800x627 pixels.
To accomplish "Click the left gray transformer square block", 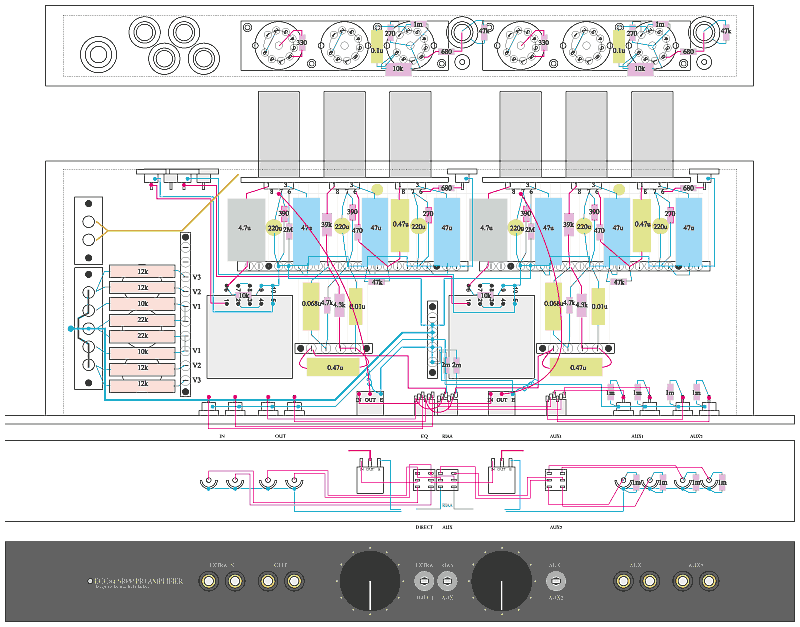I will 249,337.
